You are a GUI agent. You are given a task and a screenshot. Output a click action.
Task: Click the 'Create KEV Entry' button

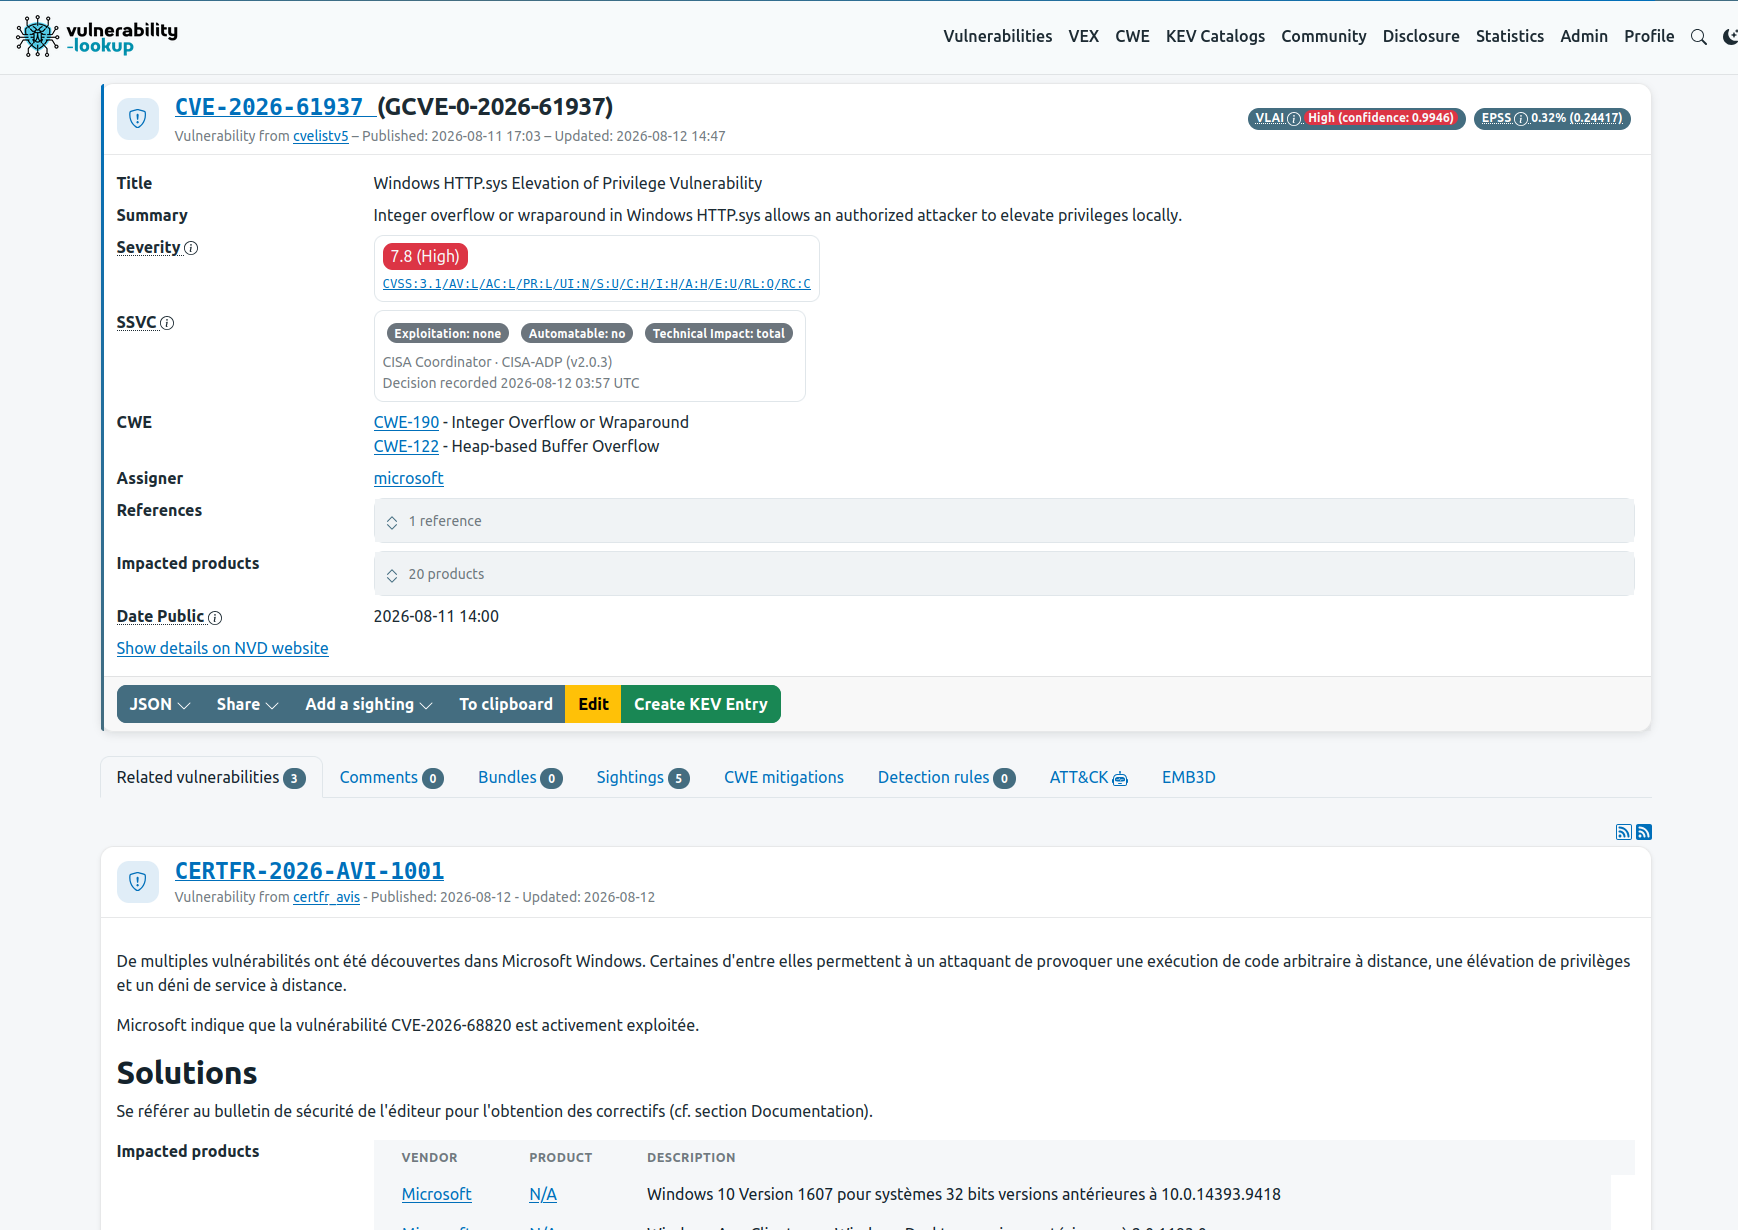coord(701,704)
